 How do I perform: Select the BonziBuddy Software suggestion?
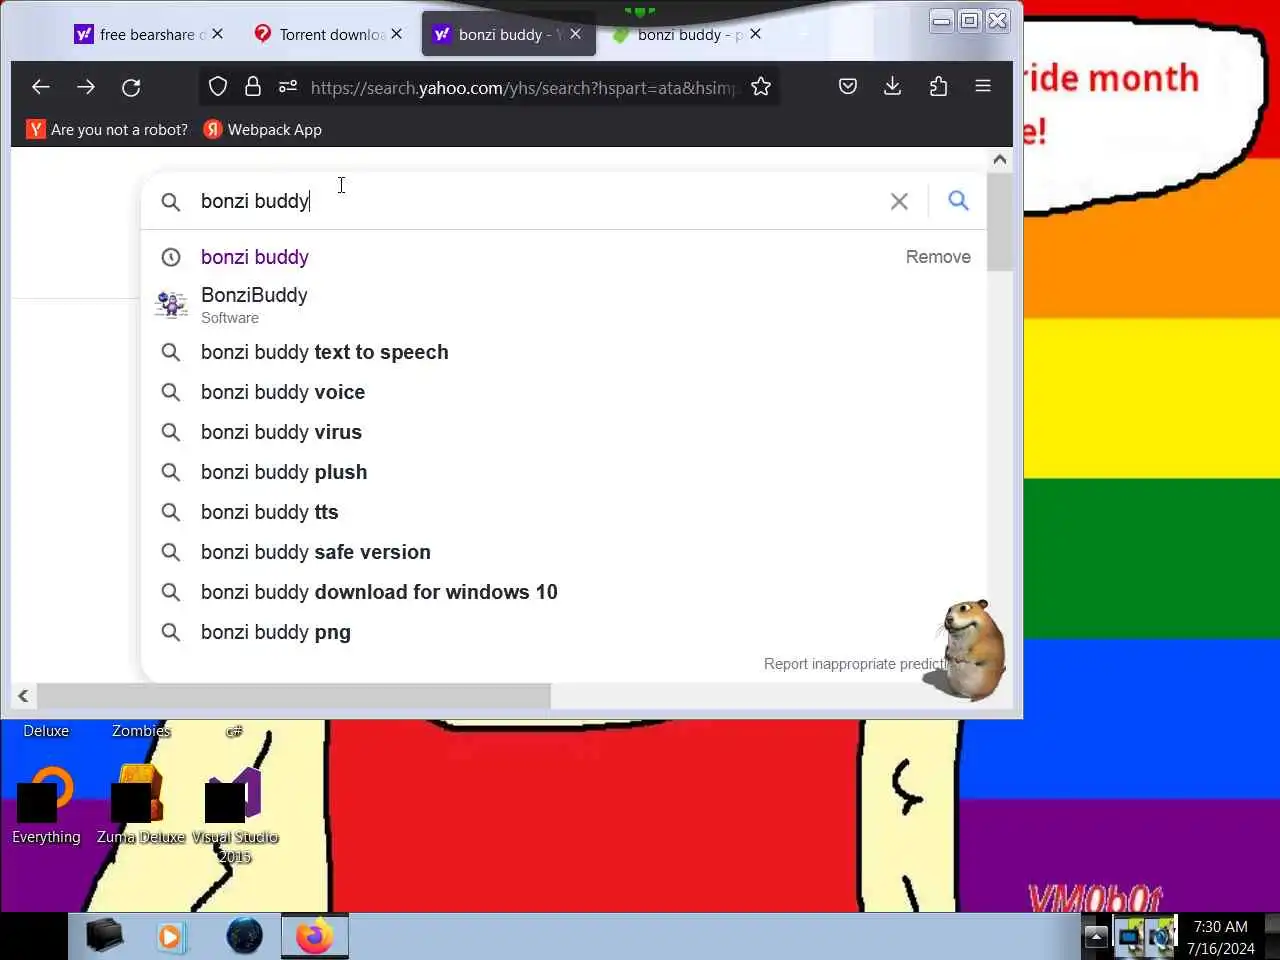click(x=563, y=304)
